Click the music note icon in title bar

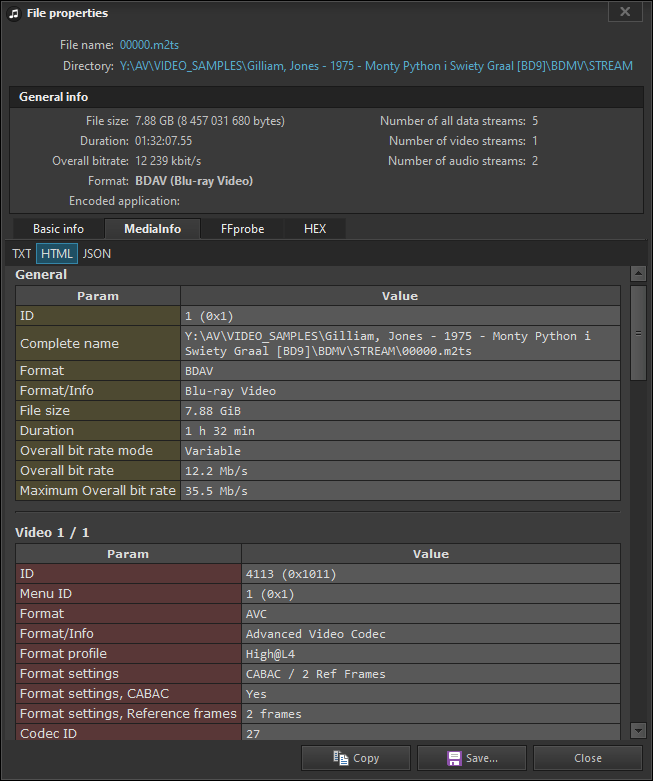pos(14,13)
